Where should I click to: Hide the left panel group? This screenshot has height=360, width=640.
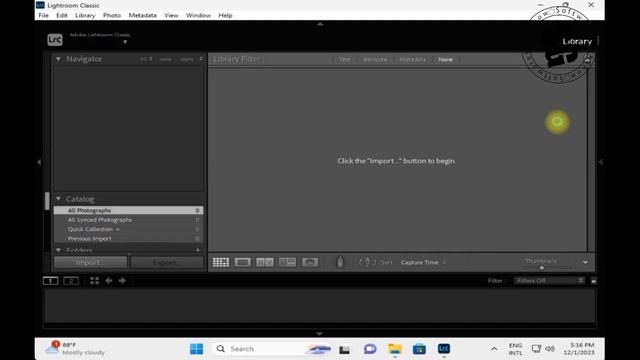coord(39,162)
